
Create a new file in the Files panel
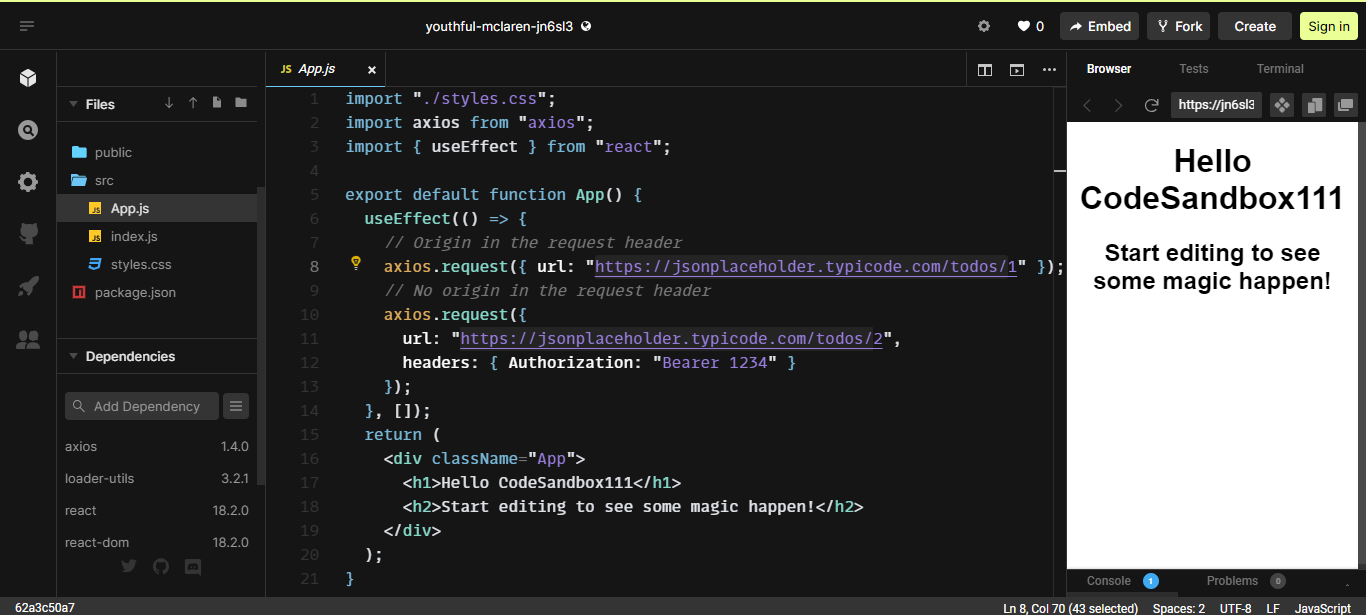214,103
